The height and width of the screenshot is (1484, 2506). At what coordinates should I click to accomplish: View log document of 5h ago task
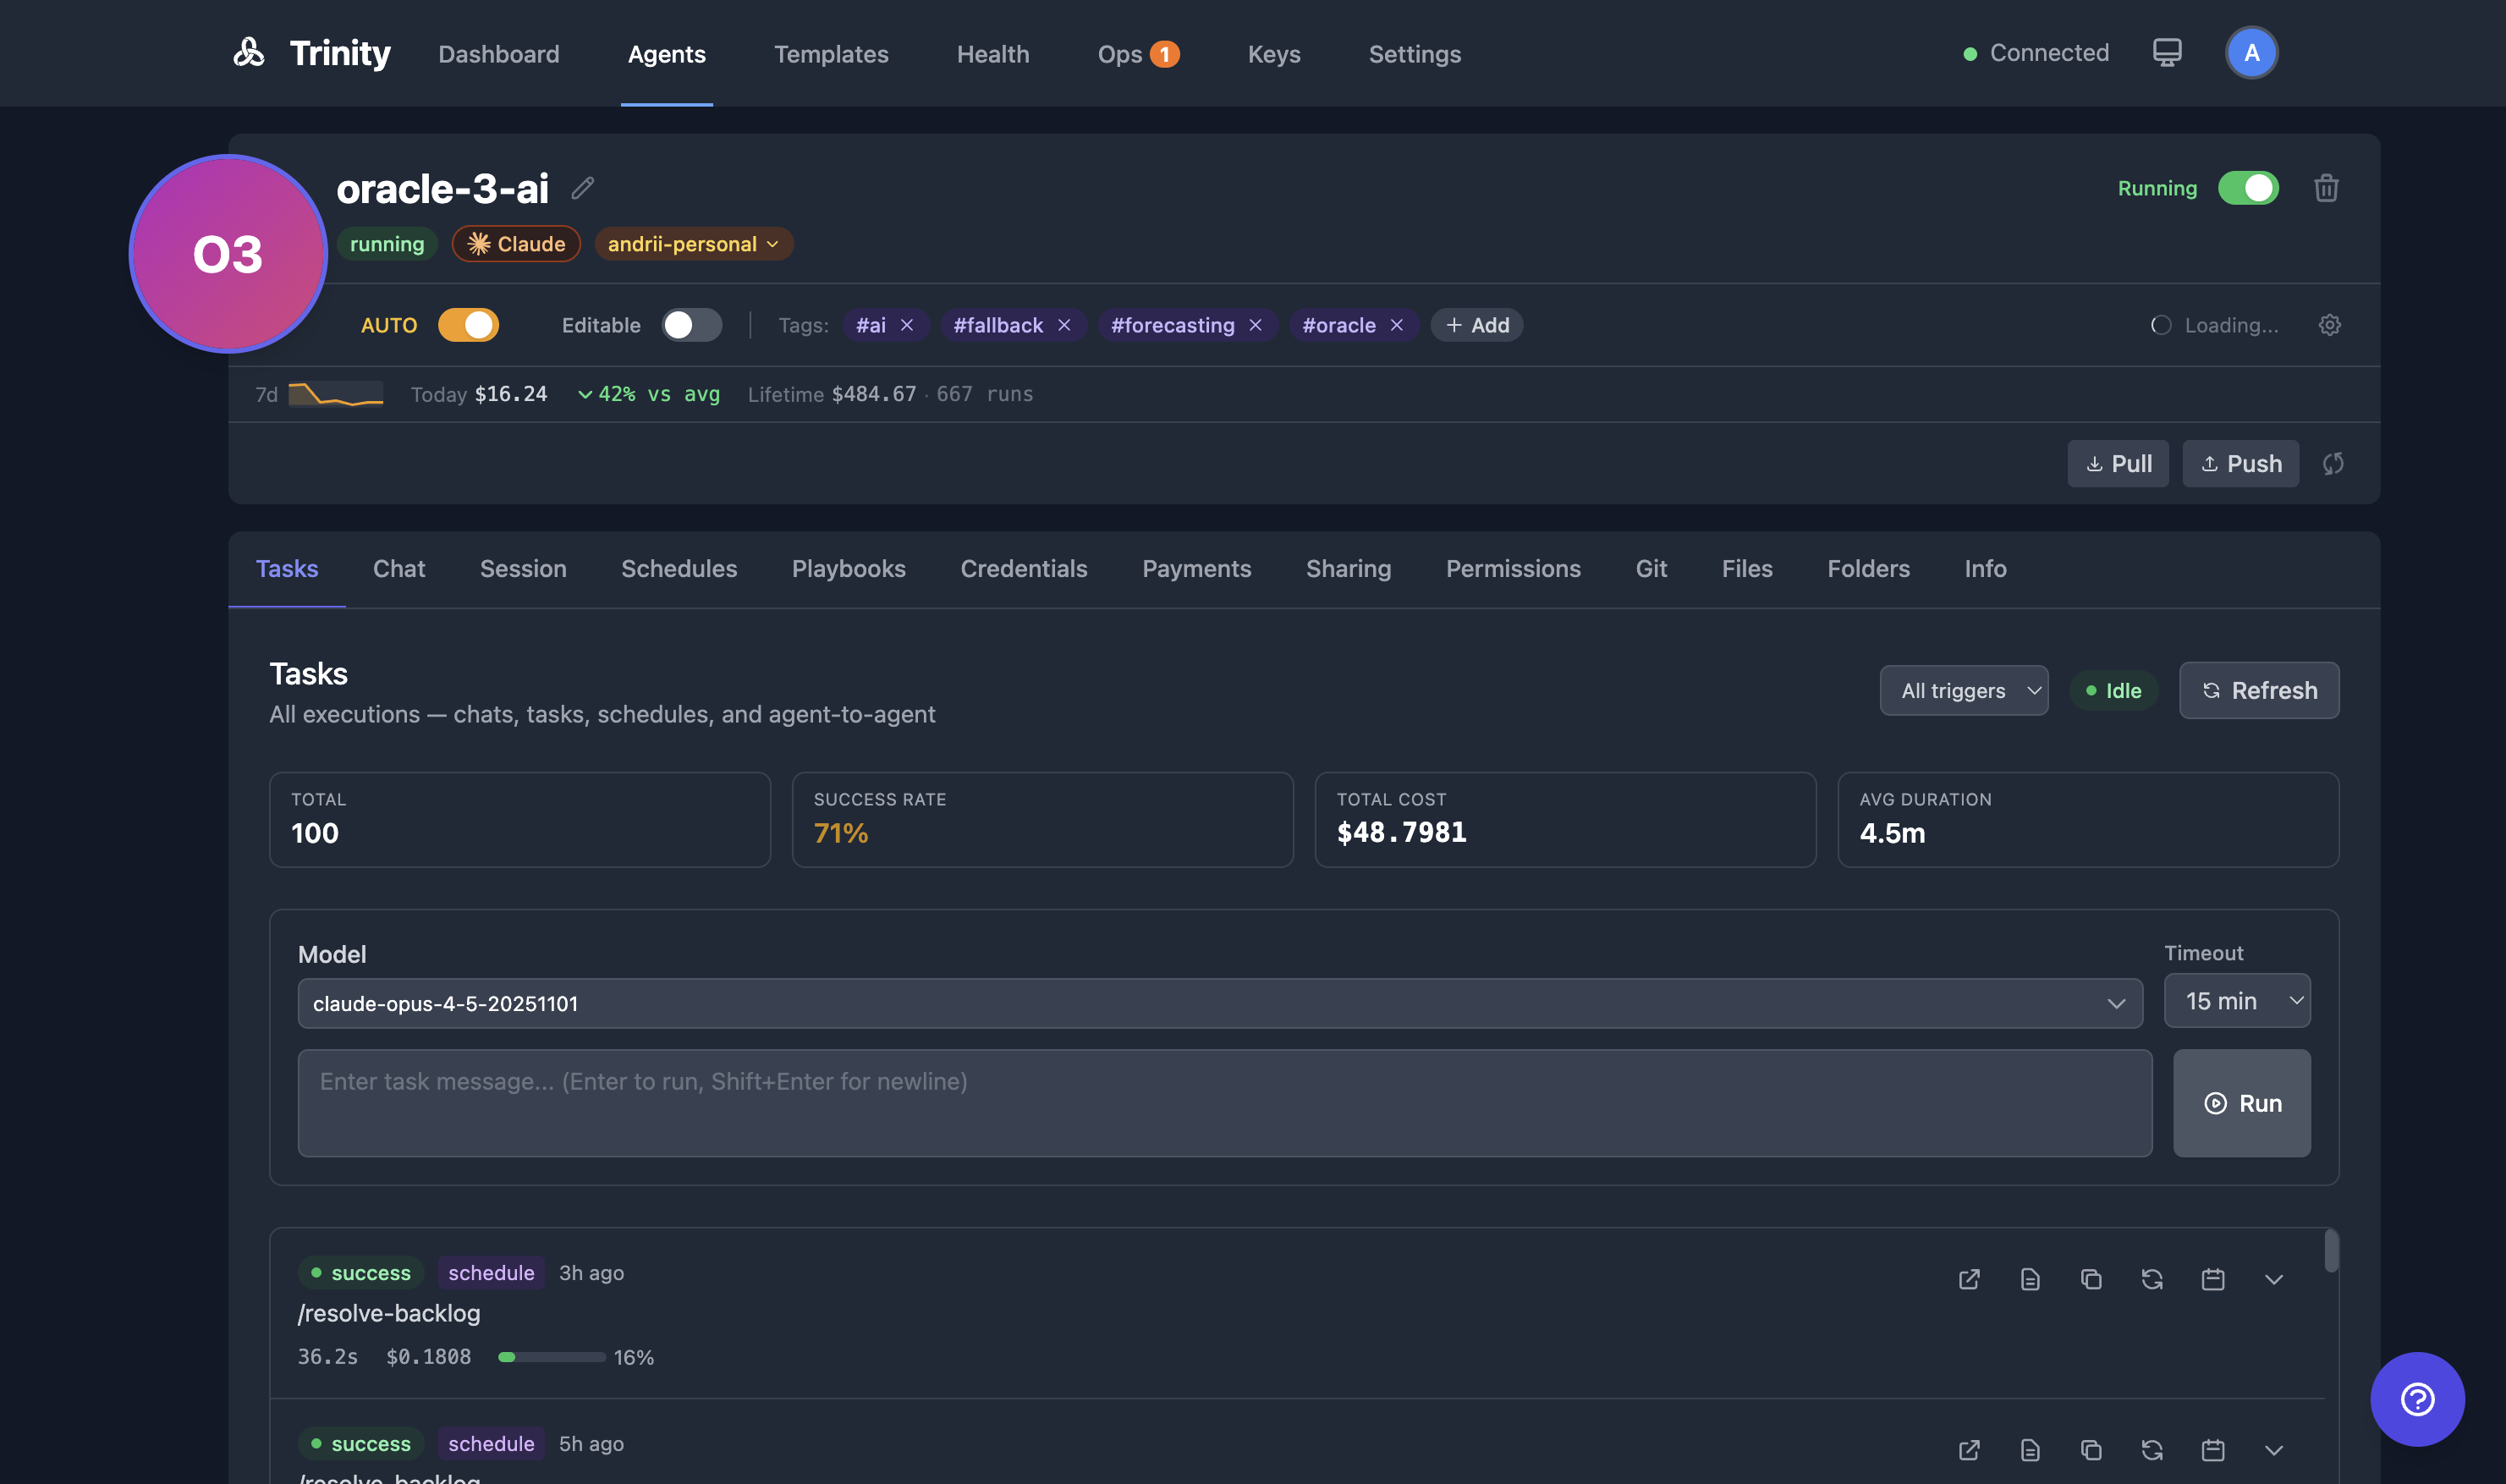[2029, 1450]
